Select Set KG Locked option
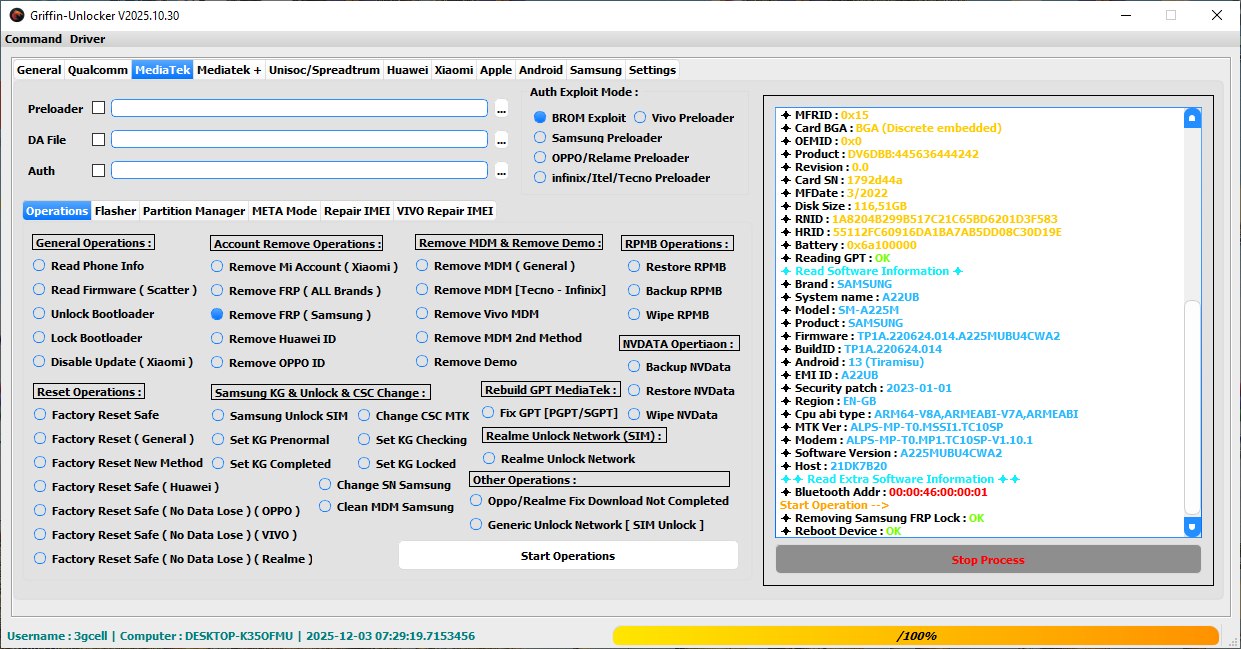1241x649 pixels. 407,464
